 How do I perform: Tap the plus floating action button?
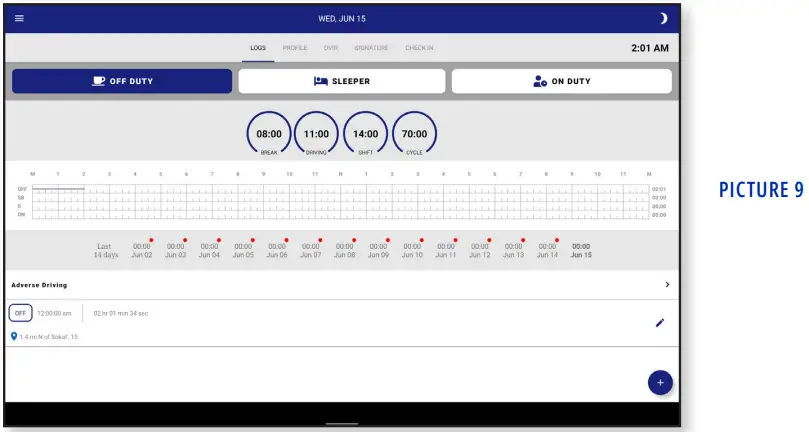660,382
